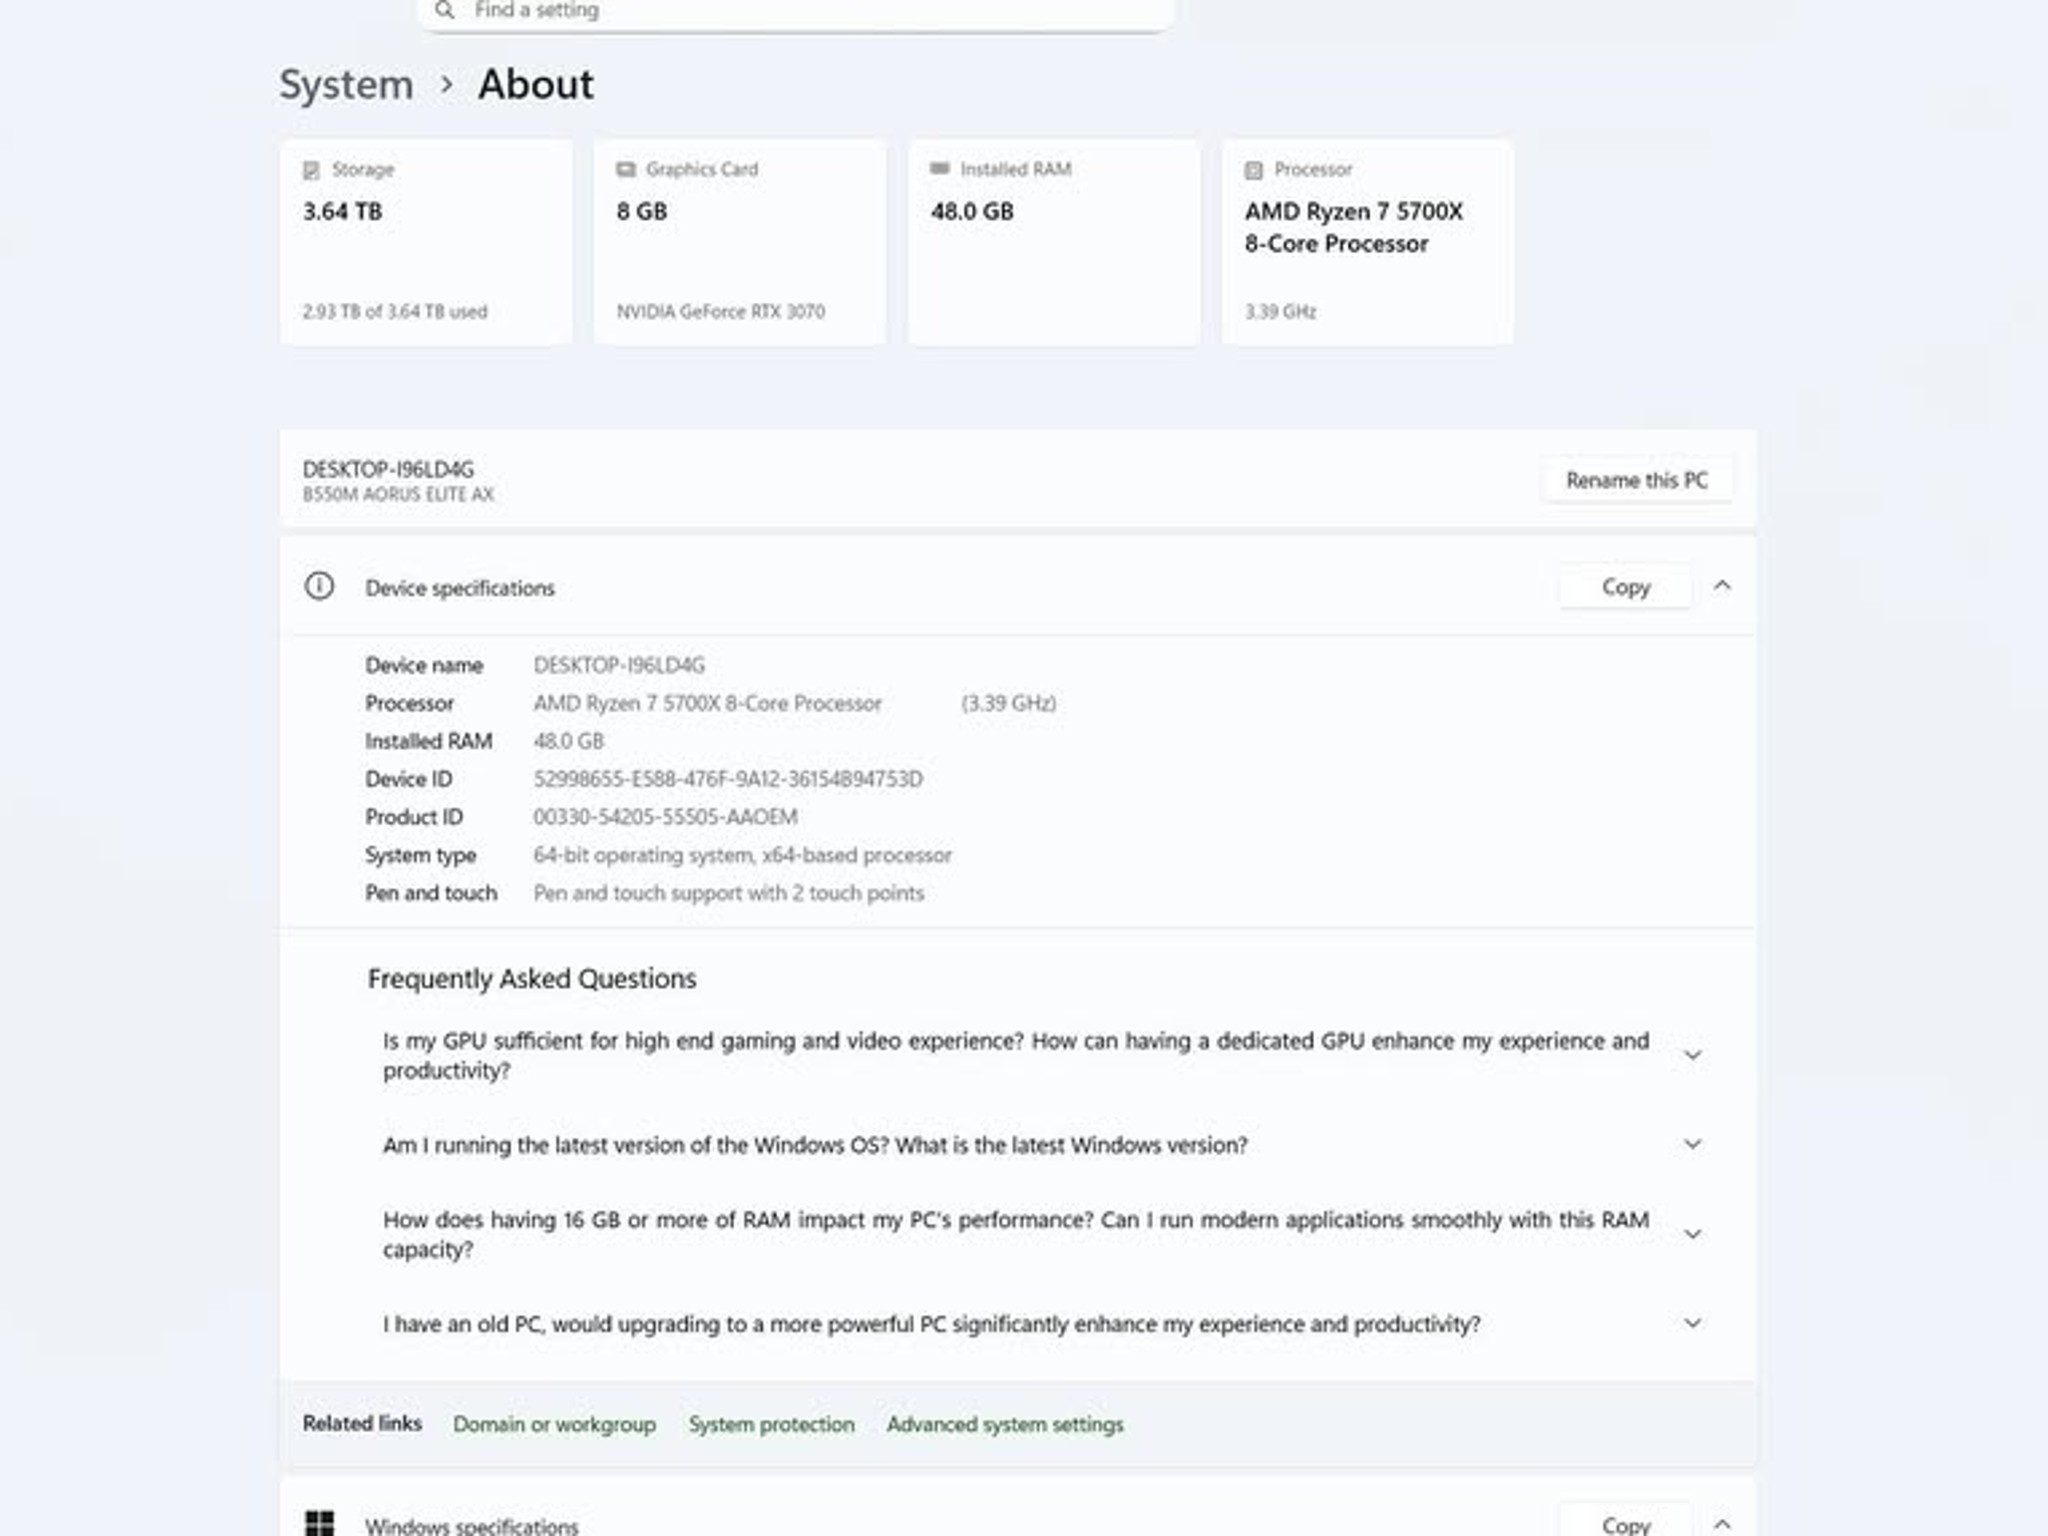Open System protection link
Image resolution: width=2048 pixels, height=1536 pixels.
(x=771, y=1424)
